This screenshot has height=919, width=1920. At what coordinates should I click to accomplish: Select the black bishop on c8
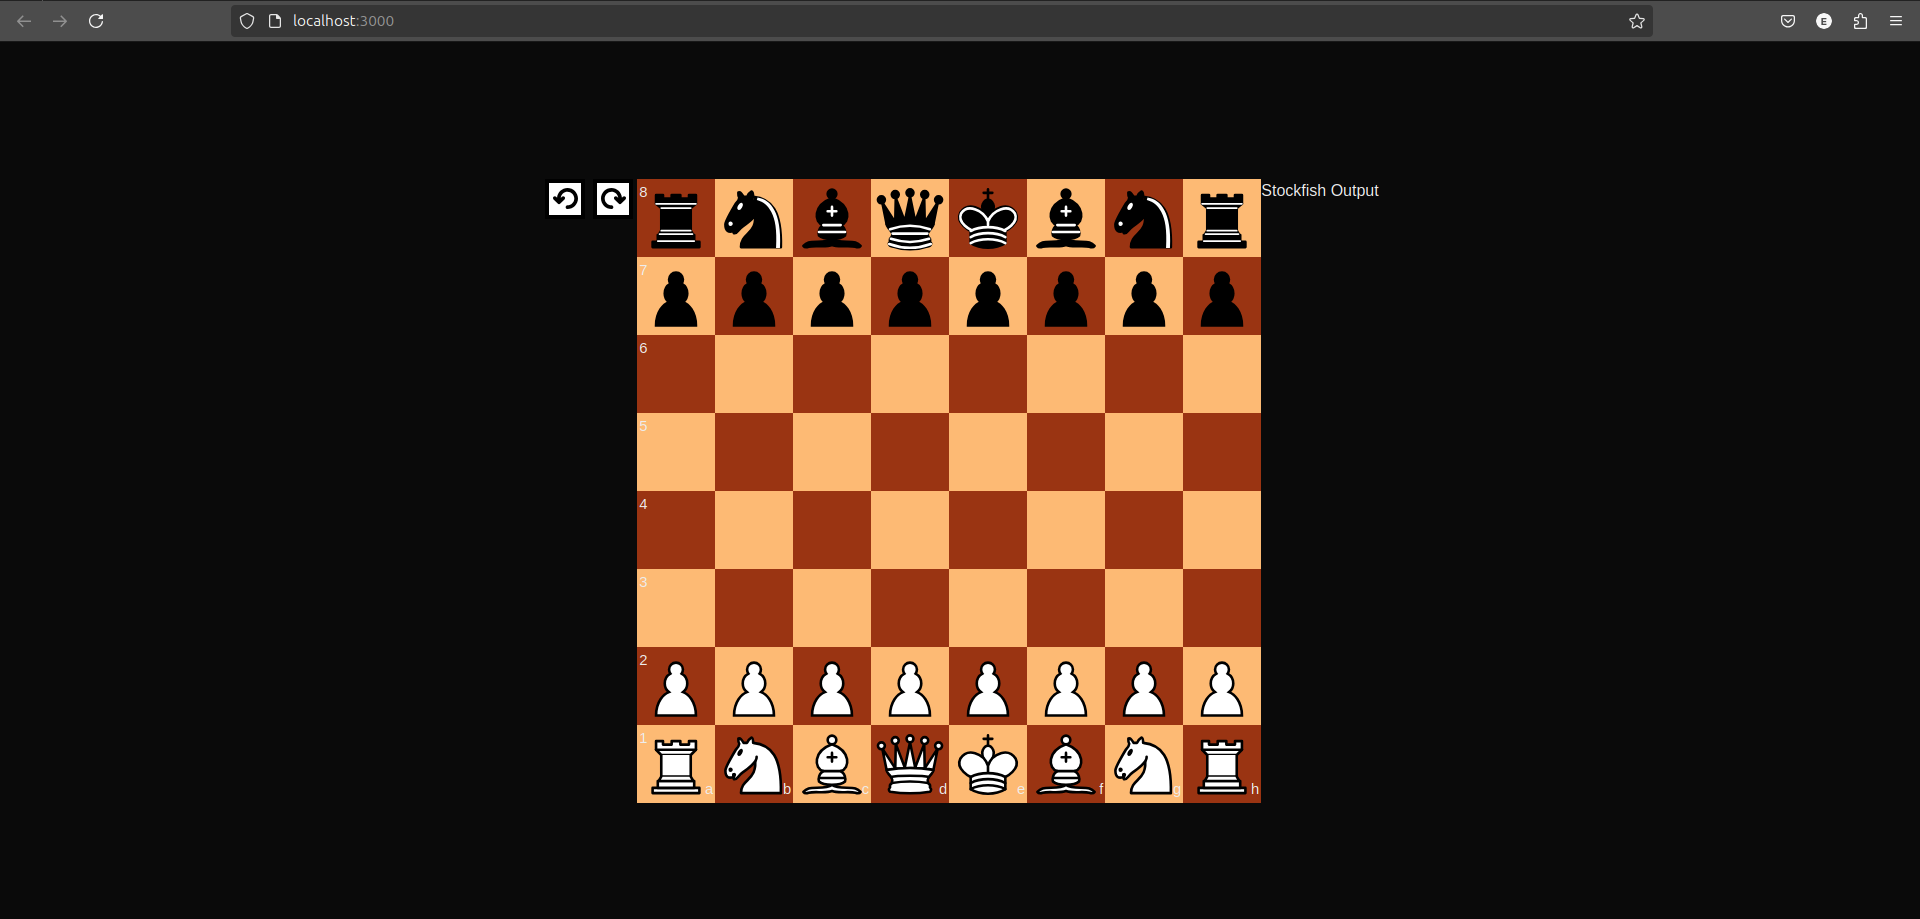click(x=832, y=219)
